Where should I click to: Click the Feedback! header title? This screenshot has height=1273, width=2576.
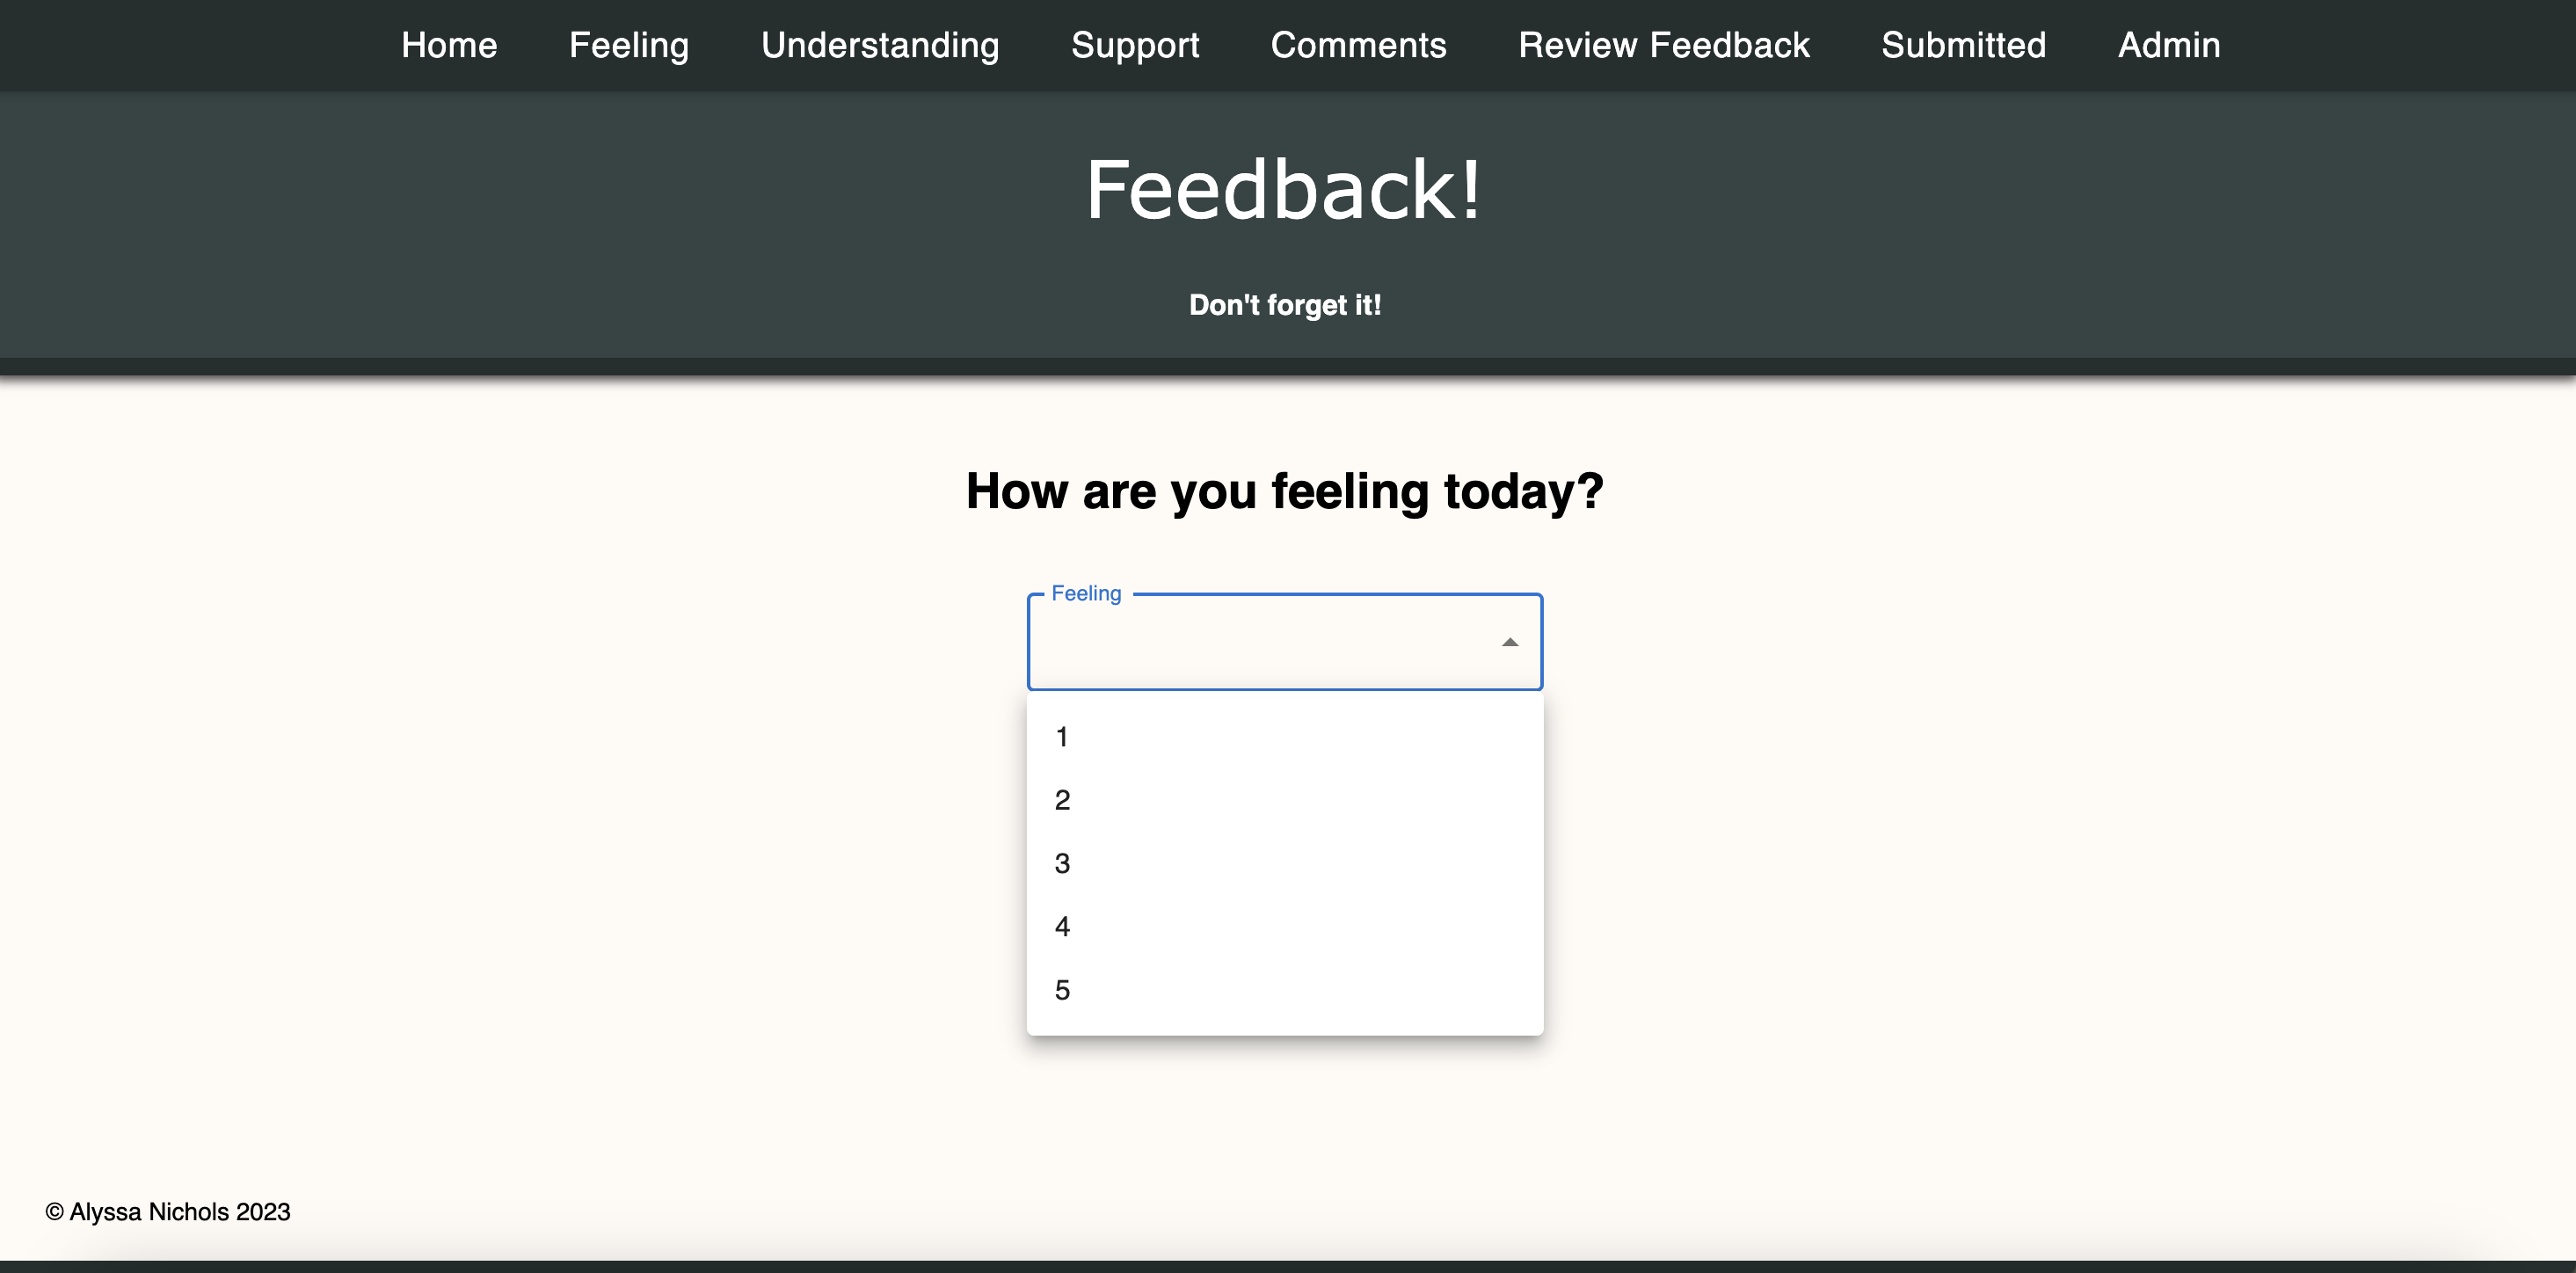click(x=1284, y=190)
